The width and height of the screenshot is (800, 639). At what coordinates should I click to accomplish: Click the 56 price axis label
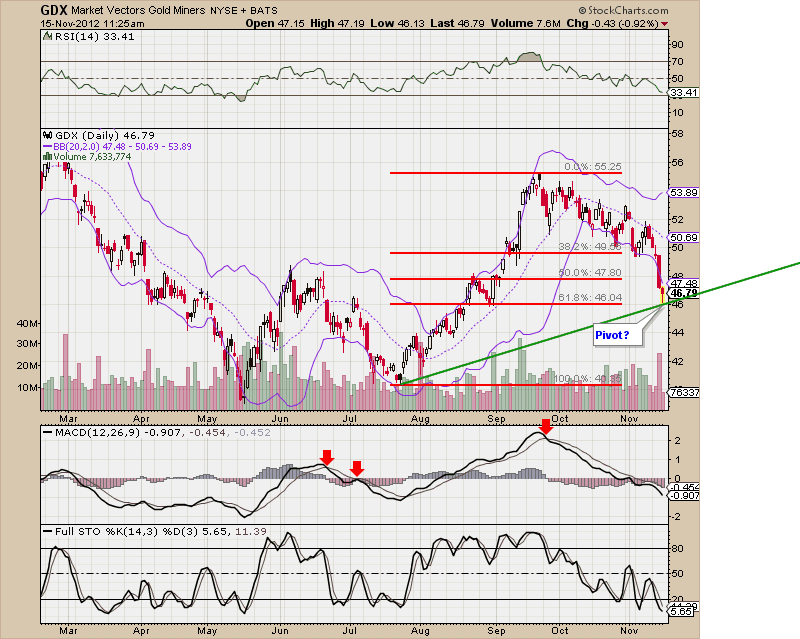(677, 162)
